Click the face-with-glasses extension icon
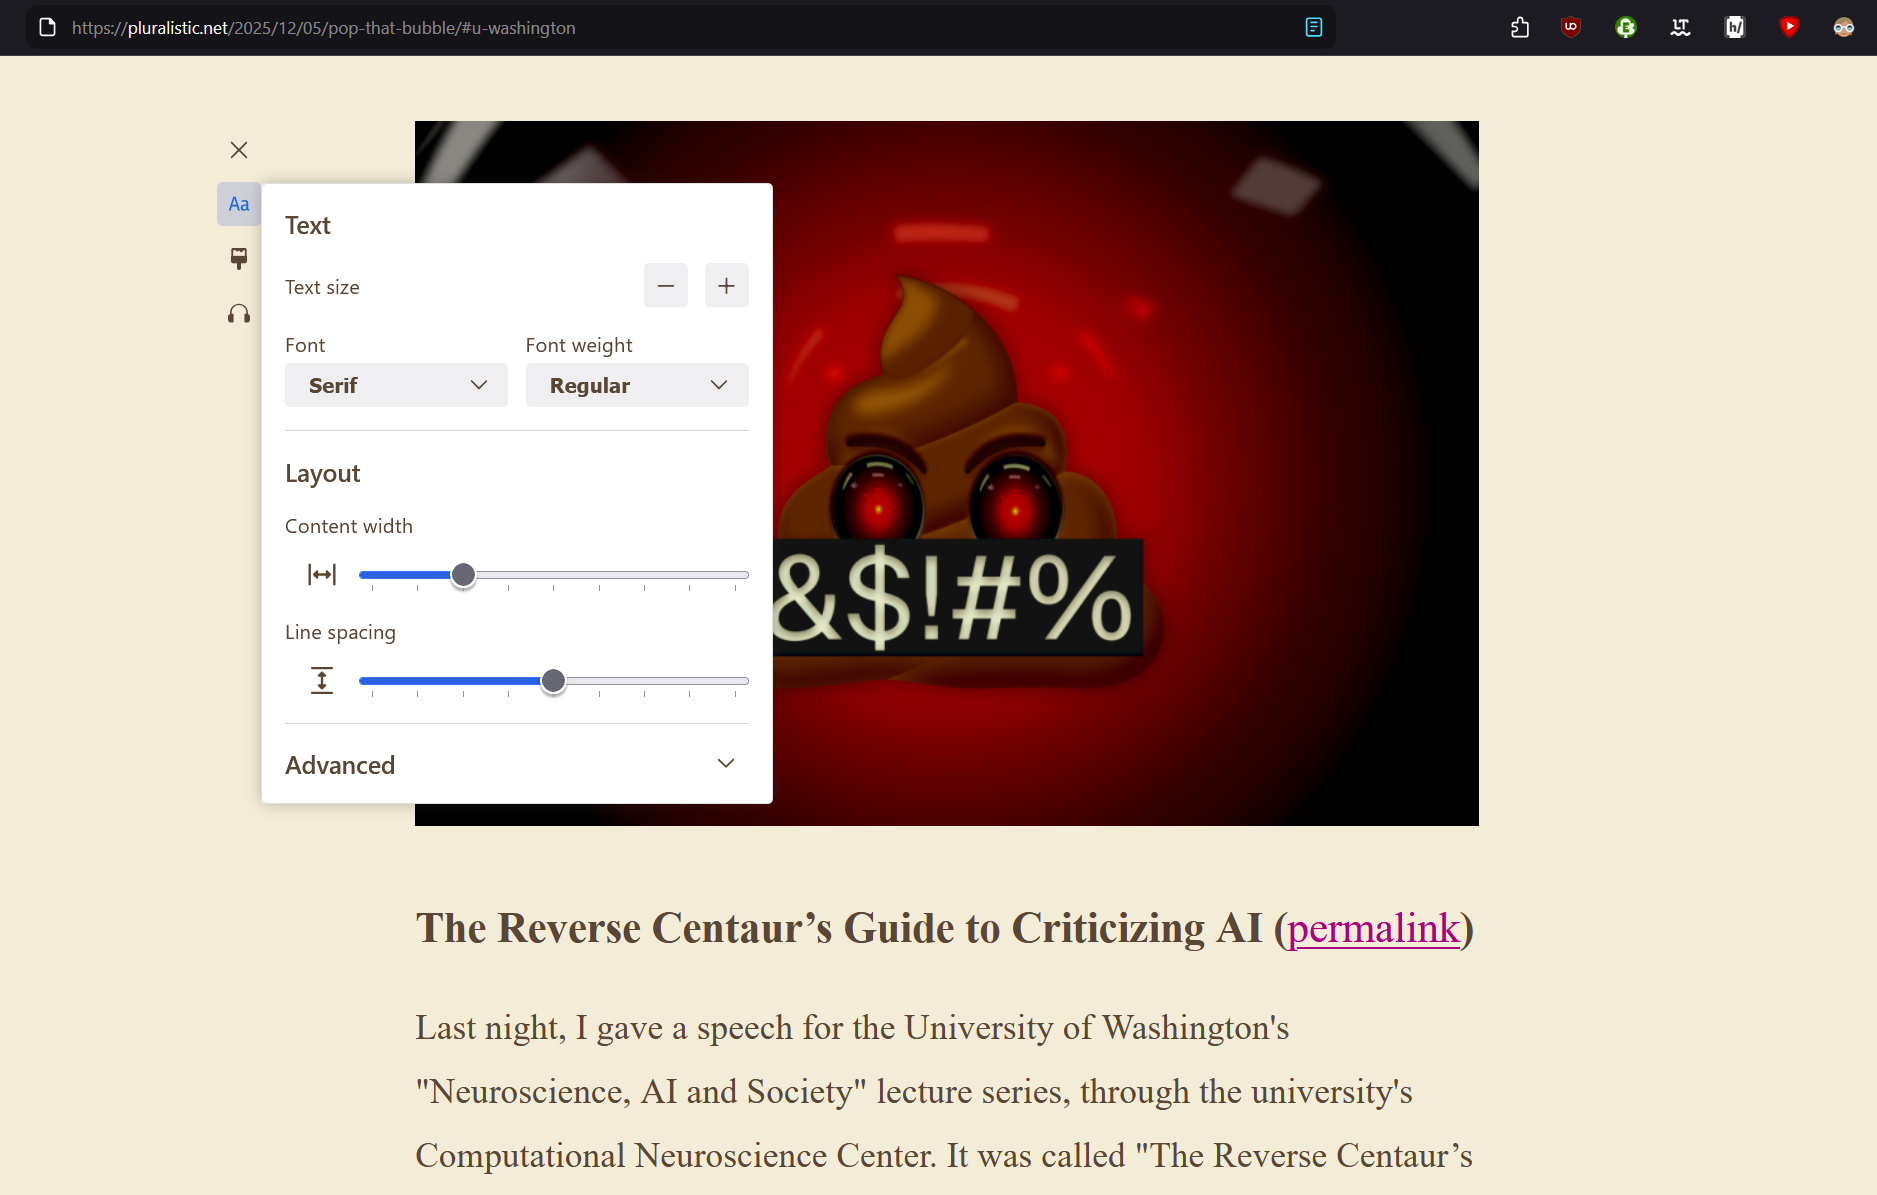The image size is (1877, 1195). coord(1843,28)
